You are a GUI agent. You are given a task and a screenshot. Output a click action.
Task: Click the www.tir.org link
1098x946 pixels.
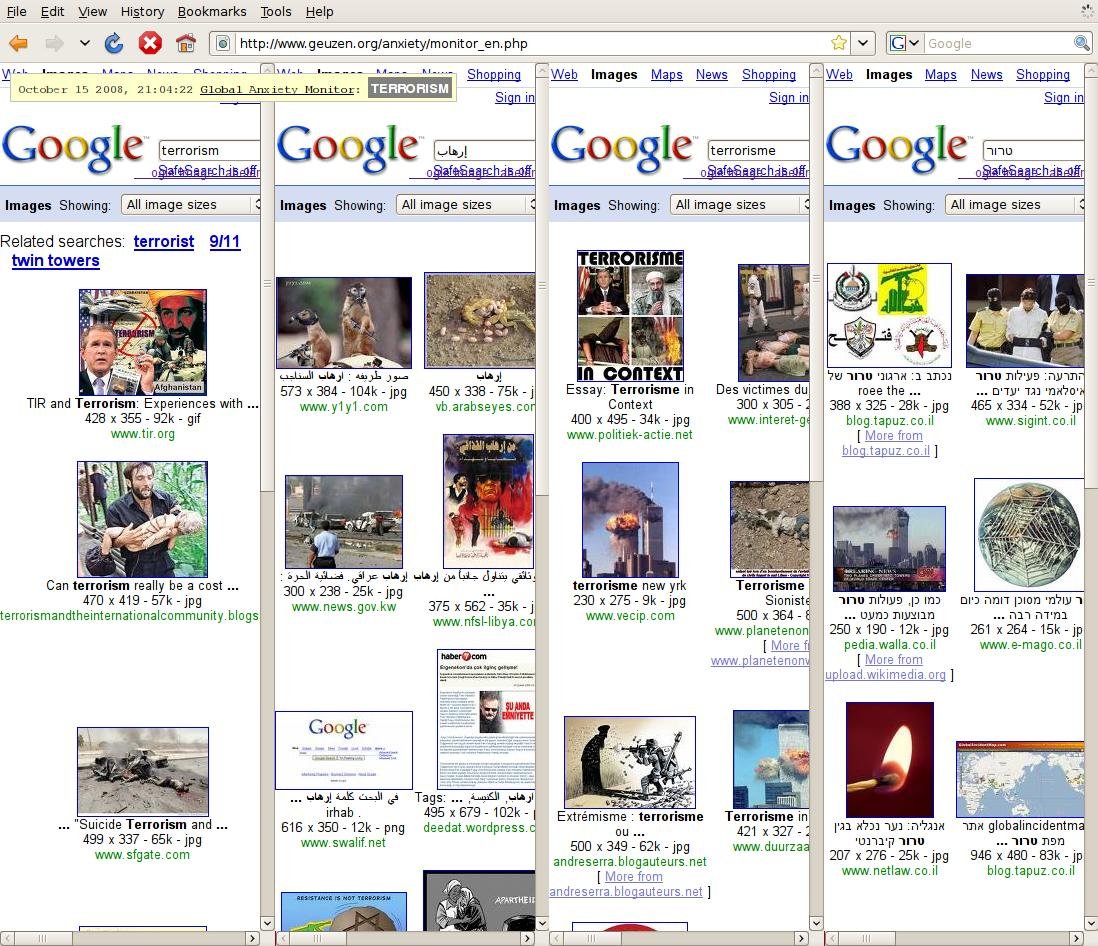click(143, 434)
